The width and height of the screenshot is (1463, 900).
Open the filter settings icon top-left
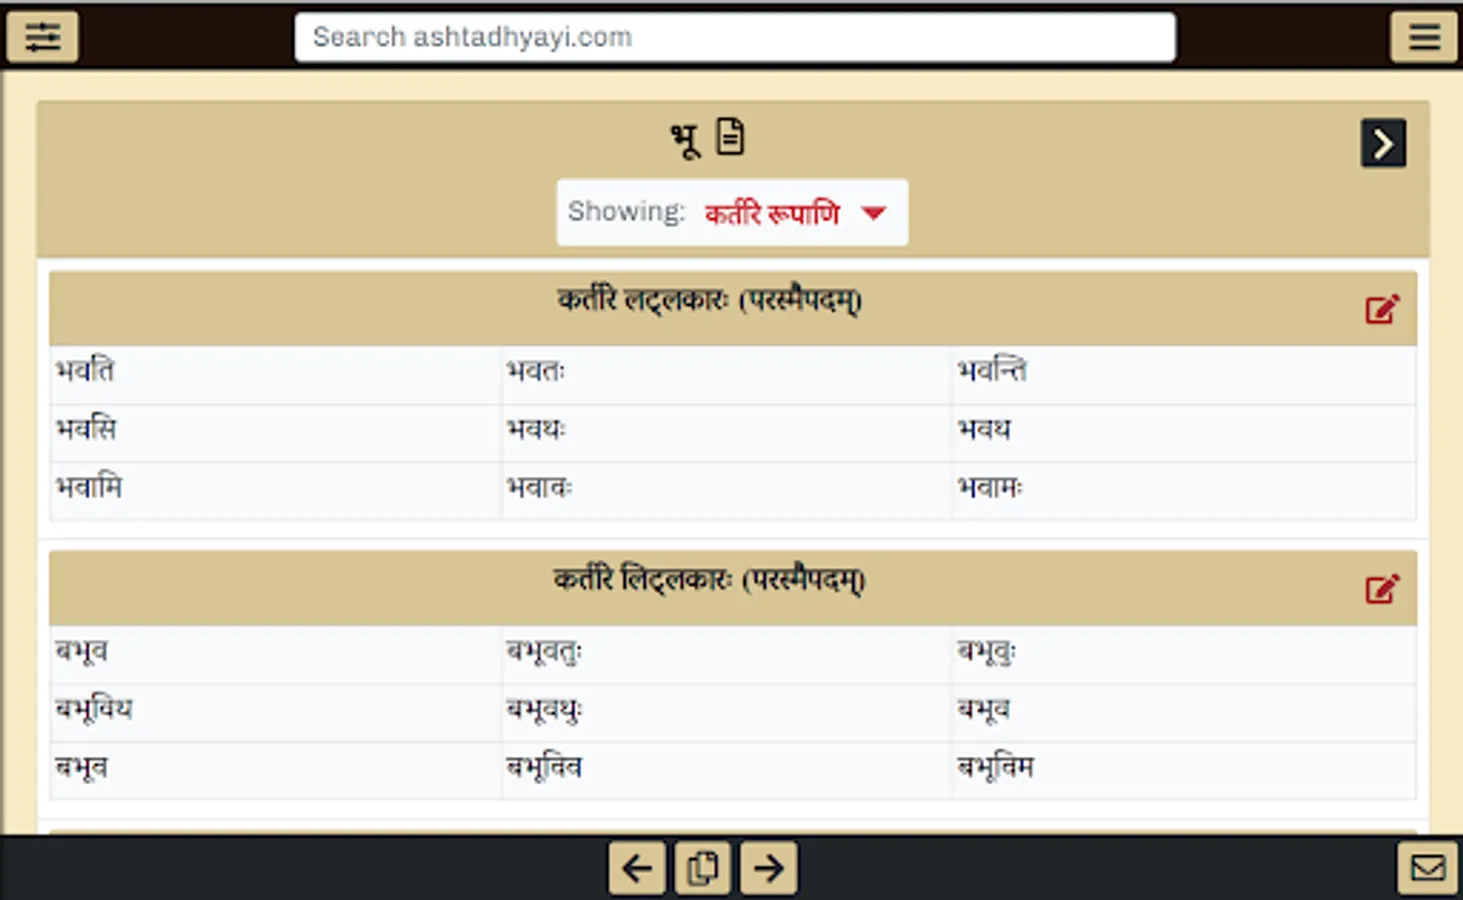[x=42, y=37]
